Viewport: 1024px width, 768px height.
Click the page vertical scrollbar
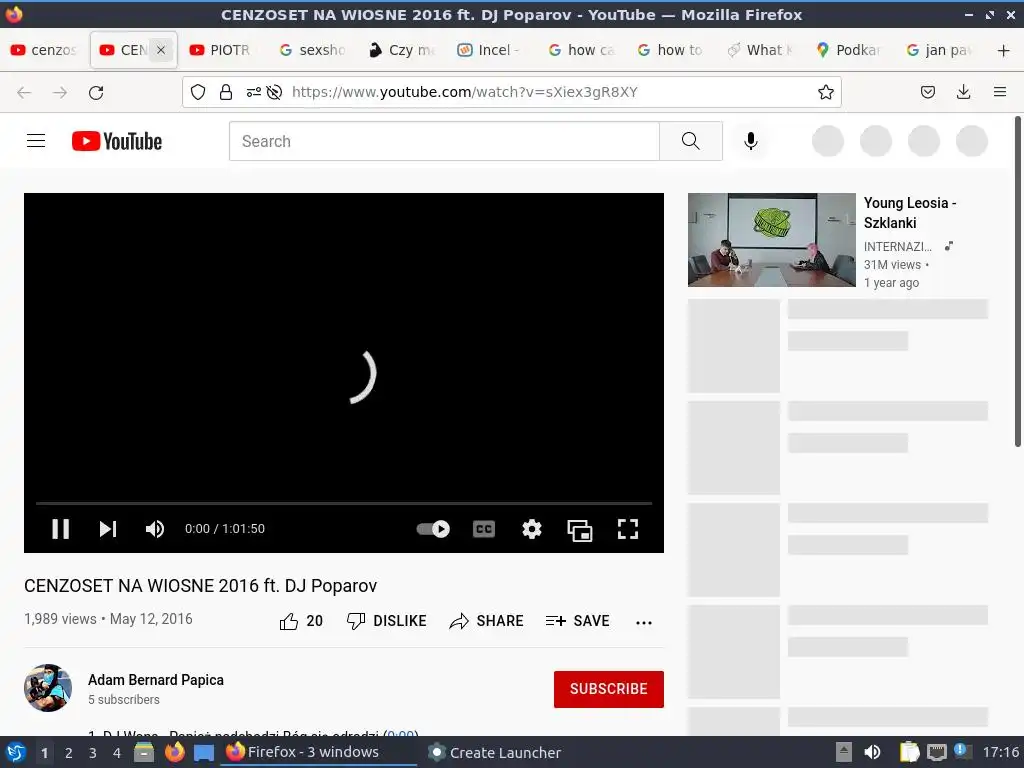coord(1017,281)
